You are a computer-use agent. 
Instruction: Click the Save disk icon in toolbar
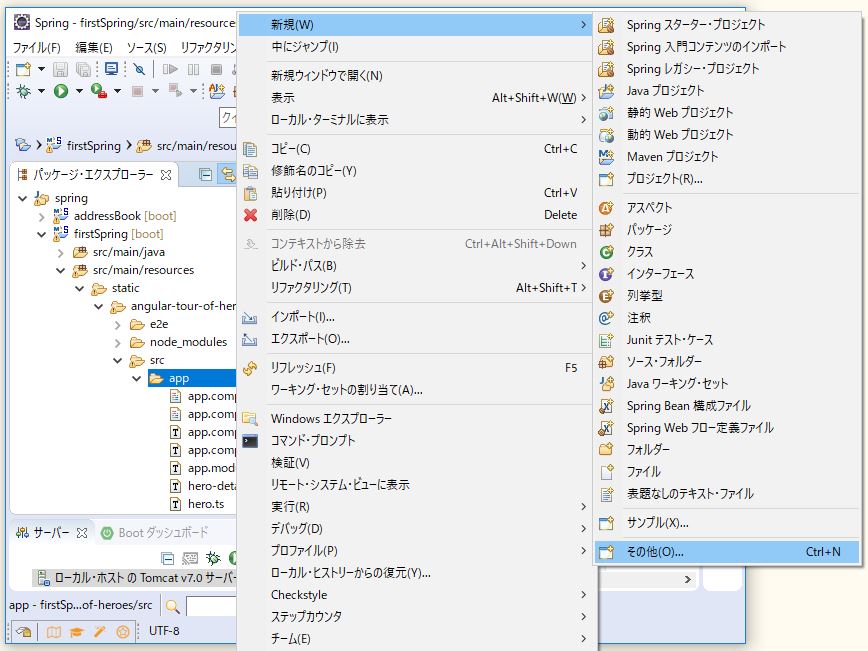pyautogui.click(x=60, y=69)
